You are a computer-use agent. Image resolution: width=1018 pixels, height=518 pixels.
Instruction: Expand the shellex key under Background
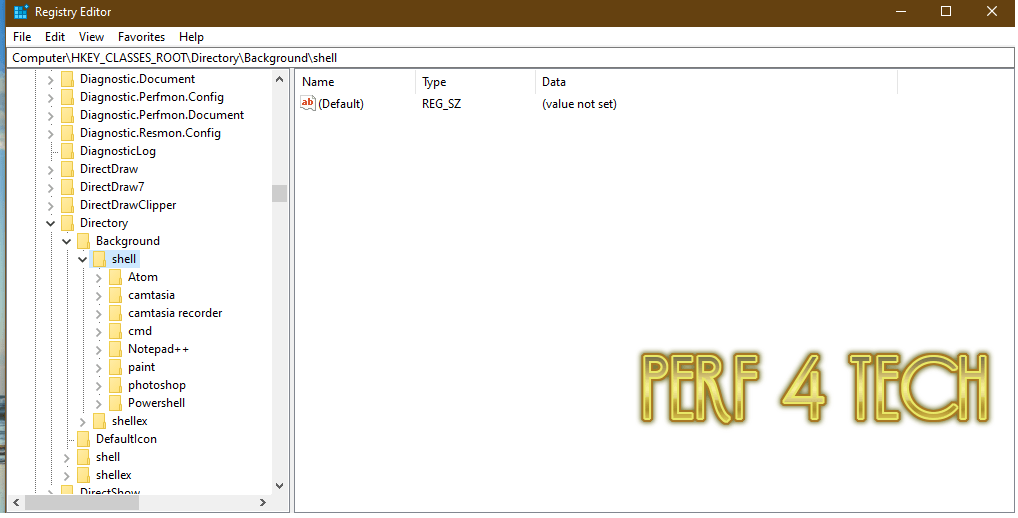click(x=82, y=422)
